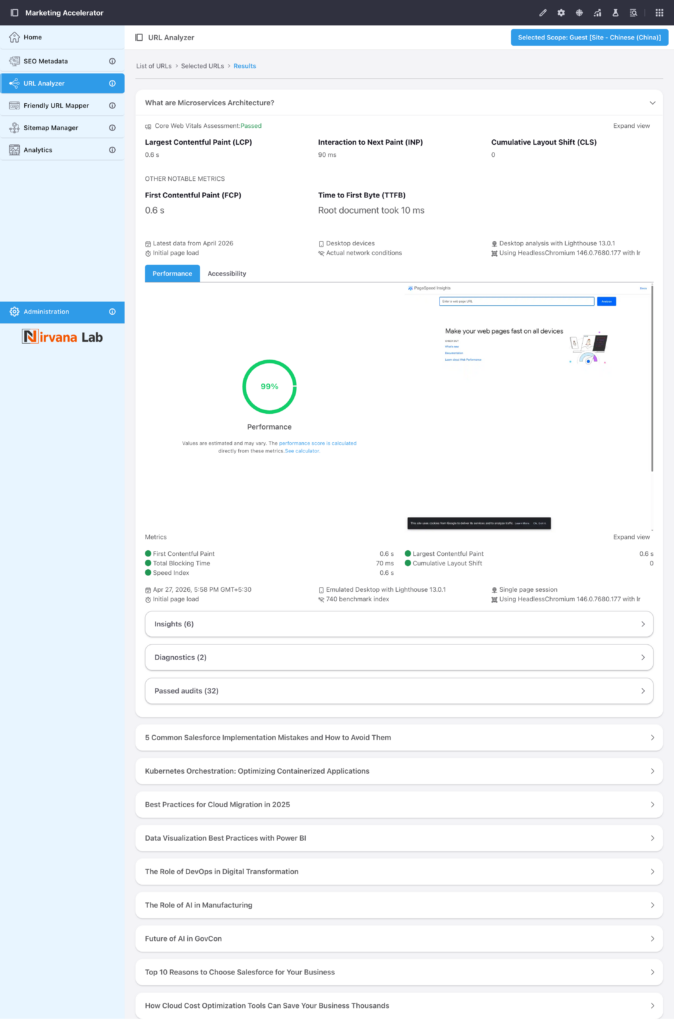Expand Diagnostics (2) section

tap(399, 658)
